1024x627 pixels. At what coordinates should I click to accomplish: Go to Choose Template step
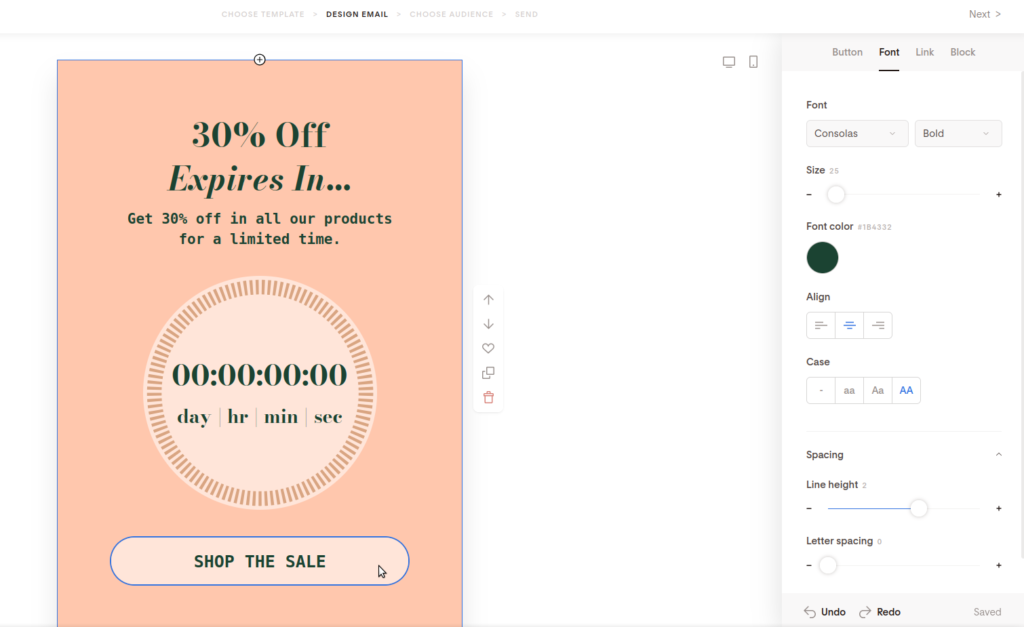(x=263, y=14)
